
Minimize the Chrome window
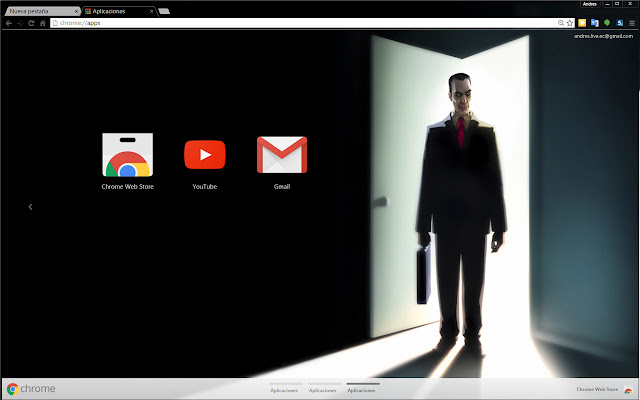click(607, 4)
